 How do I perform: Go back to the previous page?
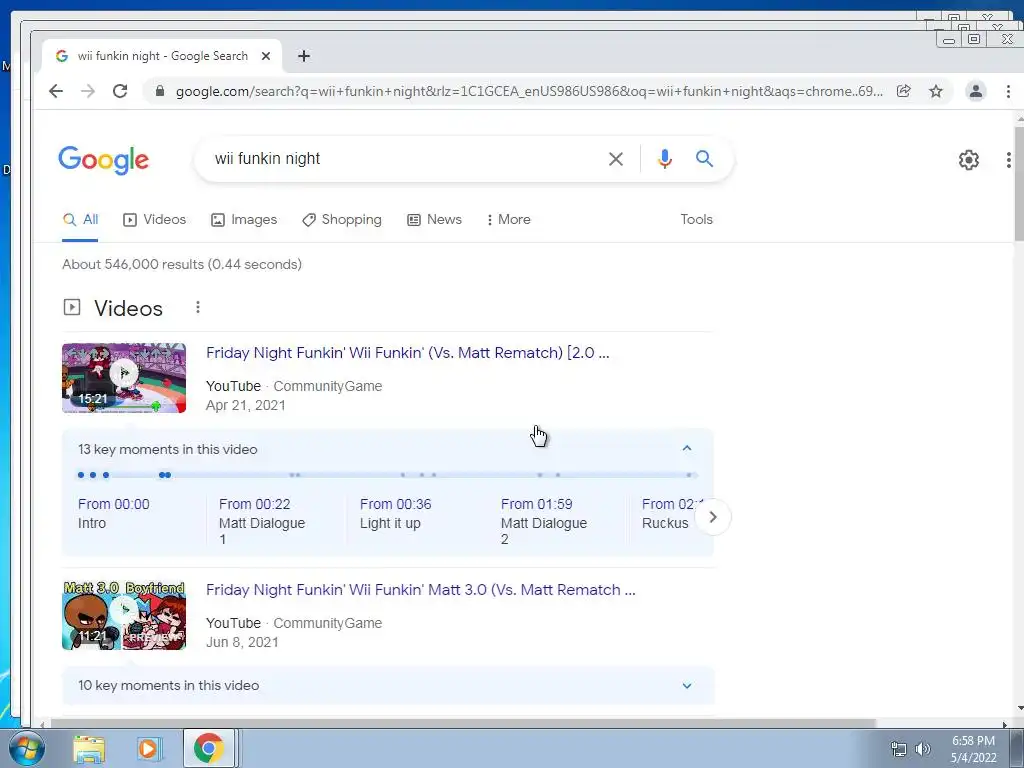point(56,91)
